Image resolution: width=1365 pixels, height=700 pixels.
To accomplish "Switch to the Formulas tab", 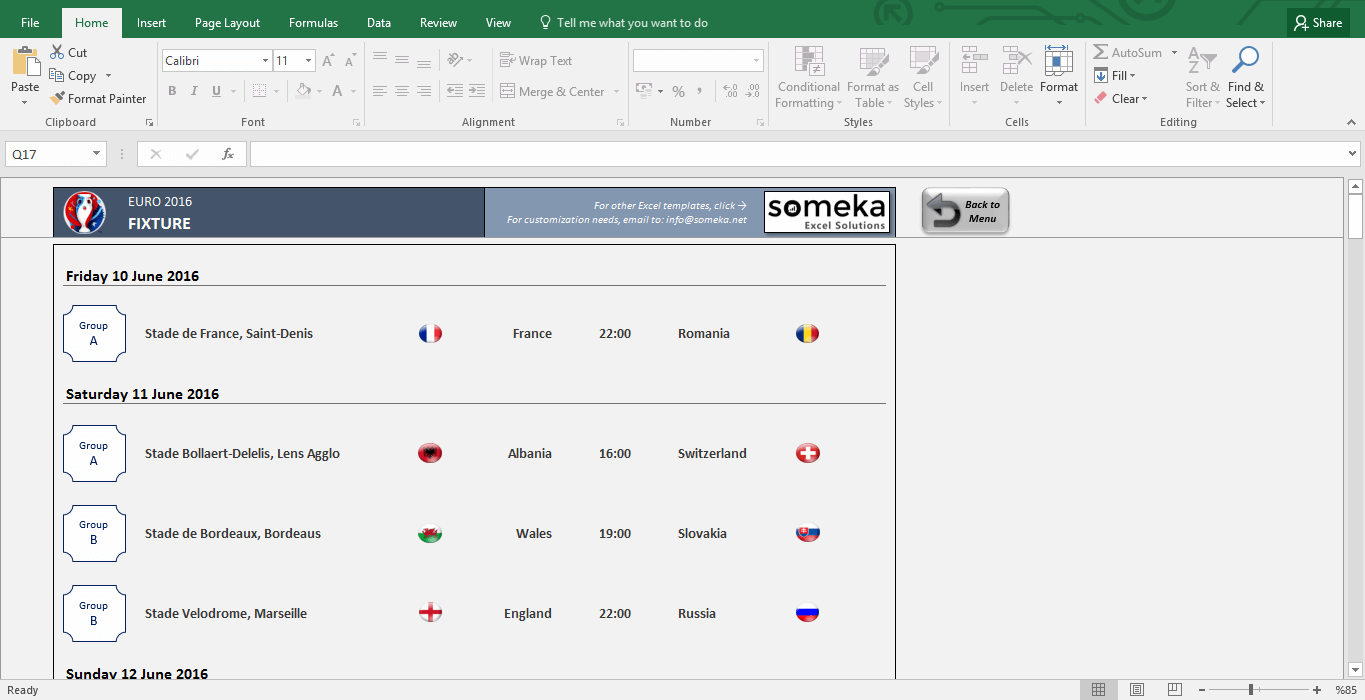I will [x=313, y=23].
